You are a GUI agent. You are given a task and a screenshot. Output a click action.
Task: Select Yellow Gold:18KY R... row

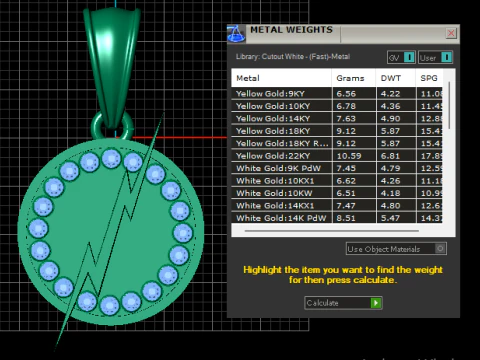tap(337, 143)
